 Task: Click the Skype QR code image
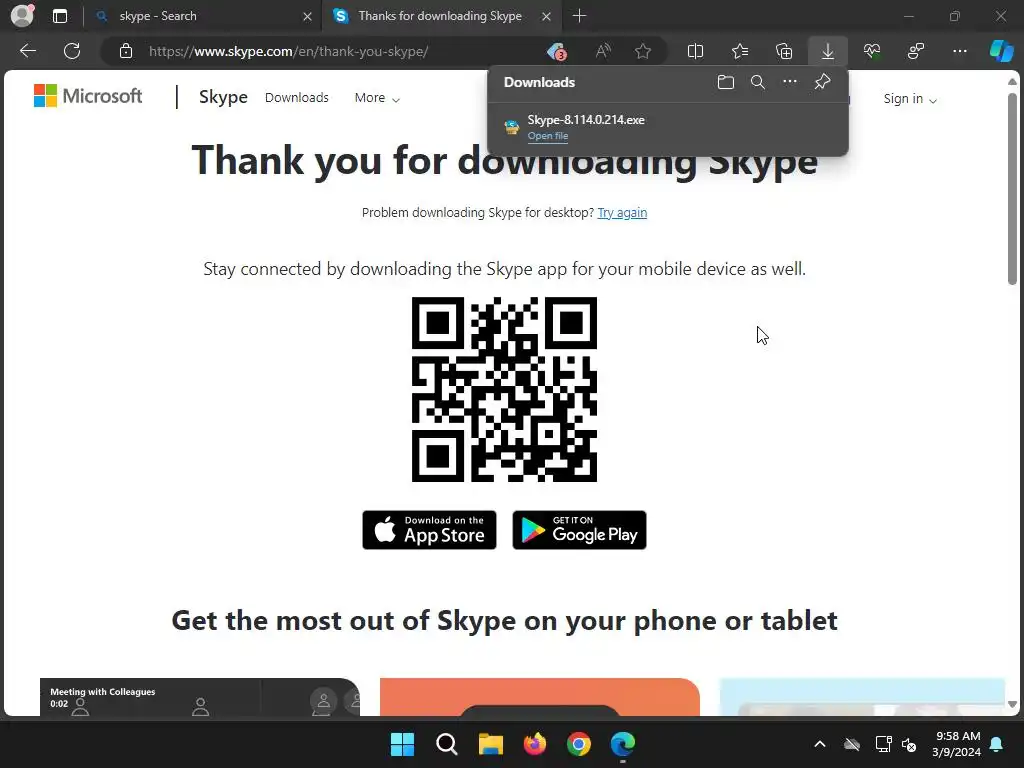click(x=504, y=389)
